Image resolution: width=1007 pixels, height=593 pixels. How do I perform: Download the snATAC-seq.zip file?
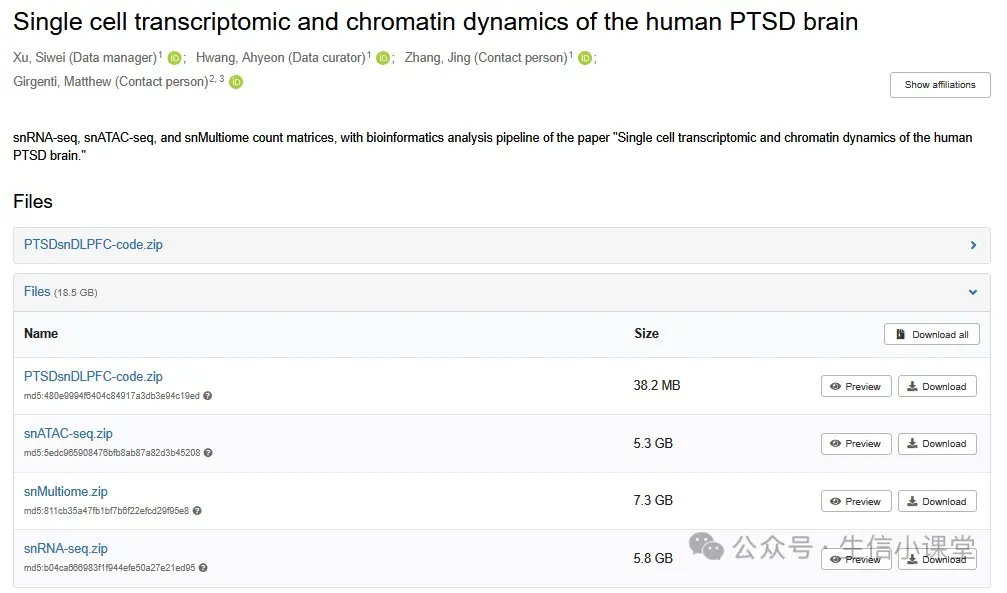(x=936, y=444)
